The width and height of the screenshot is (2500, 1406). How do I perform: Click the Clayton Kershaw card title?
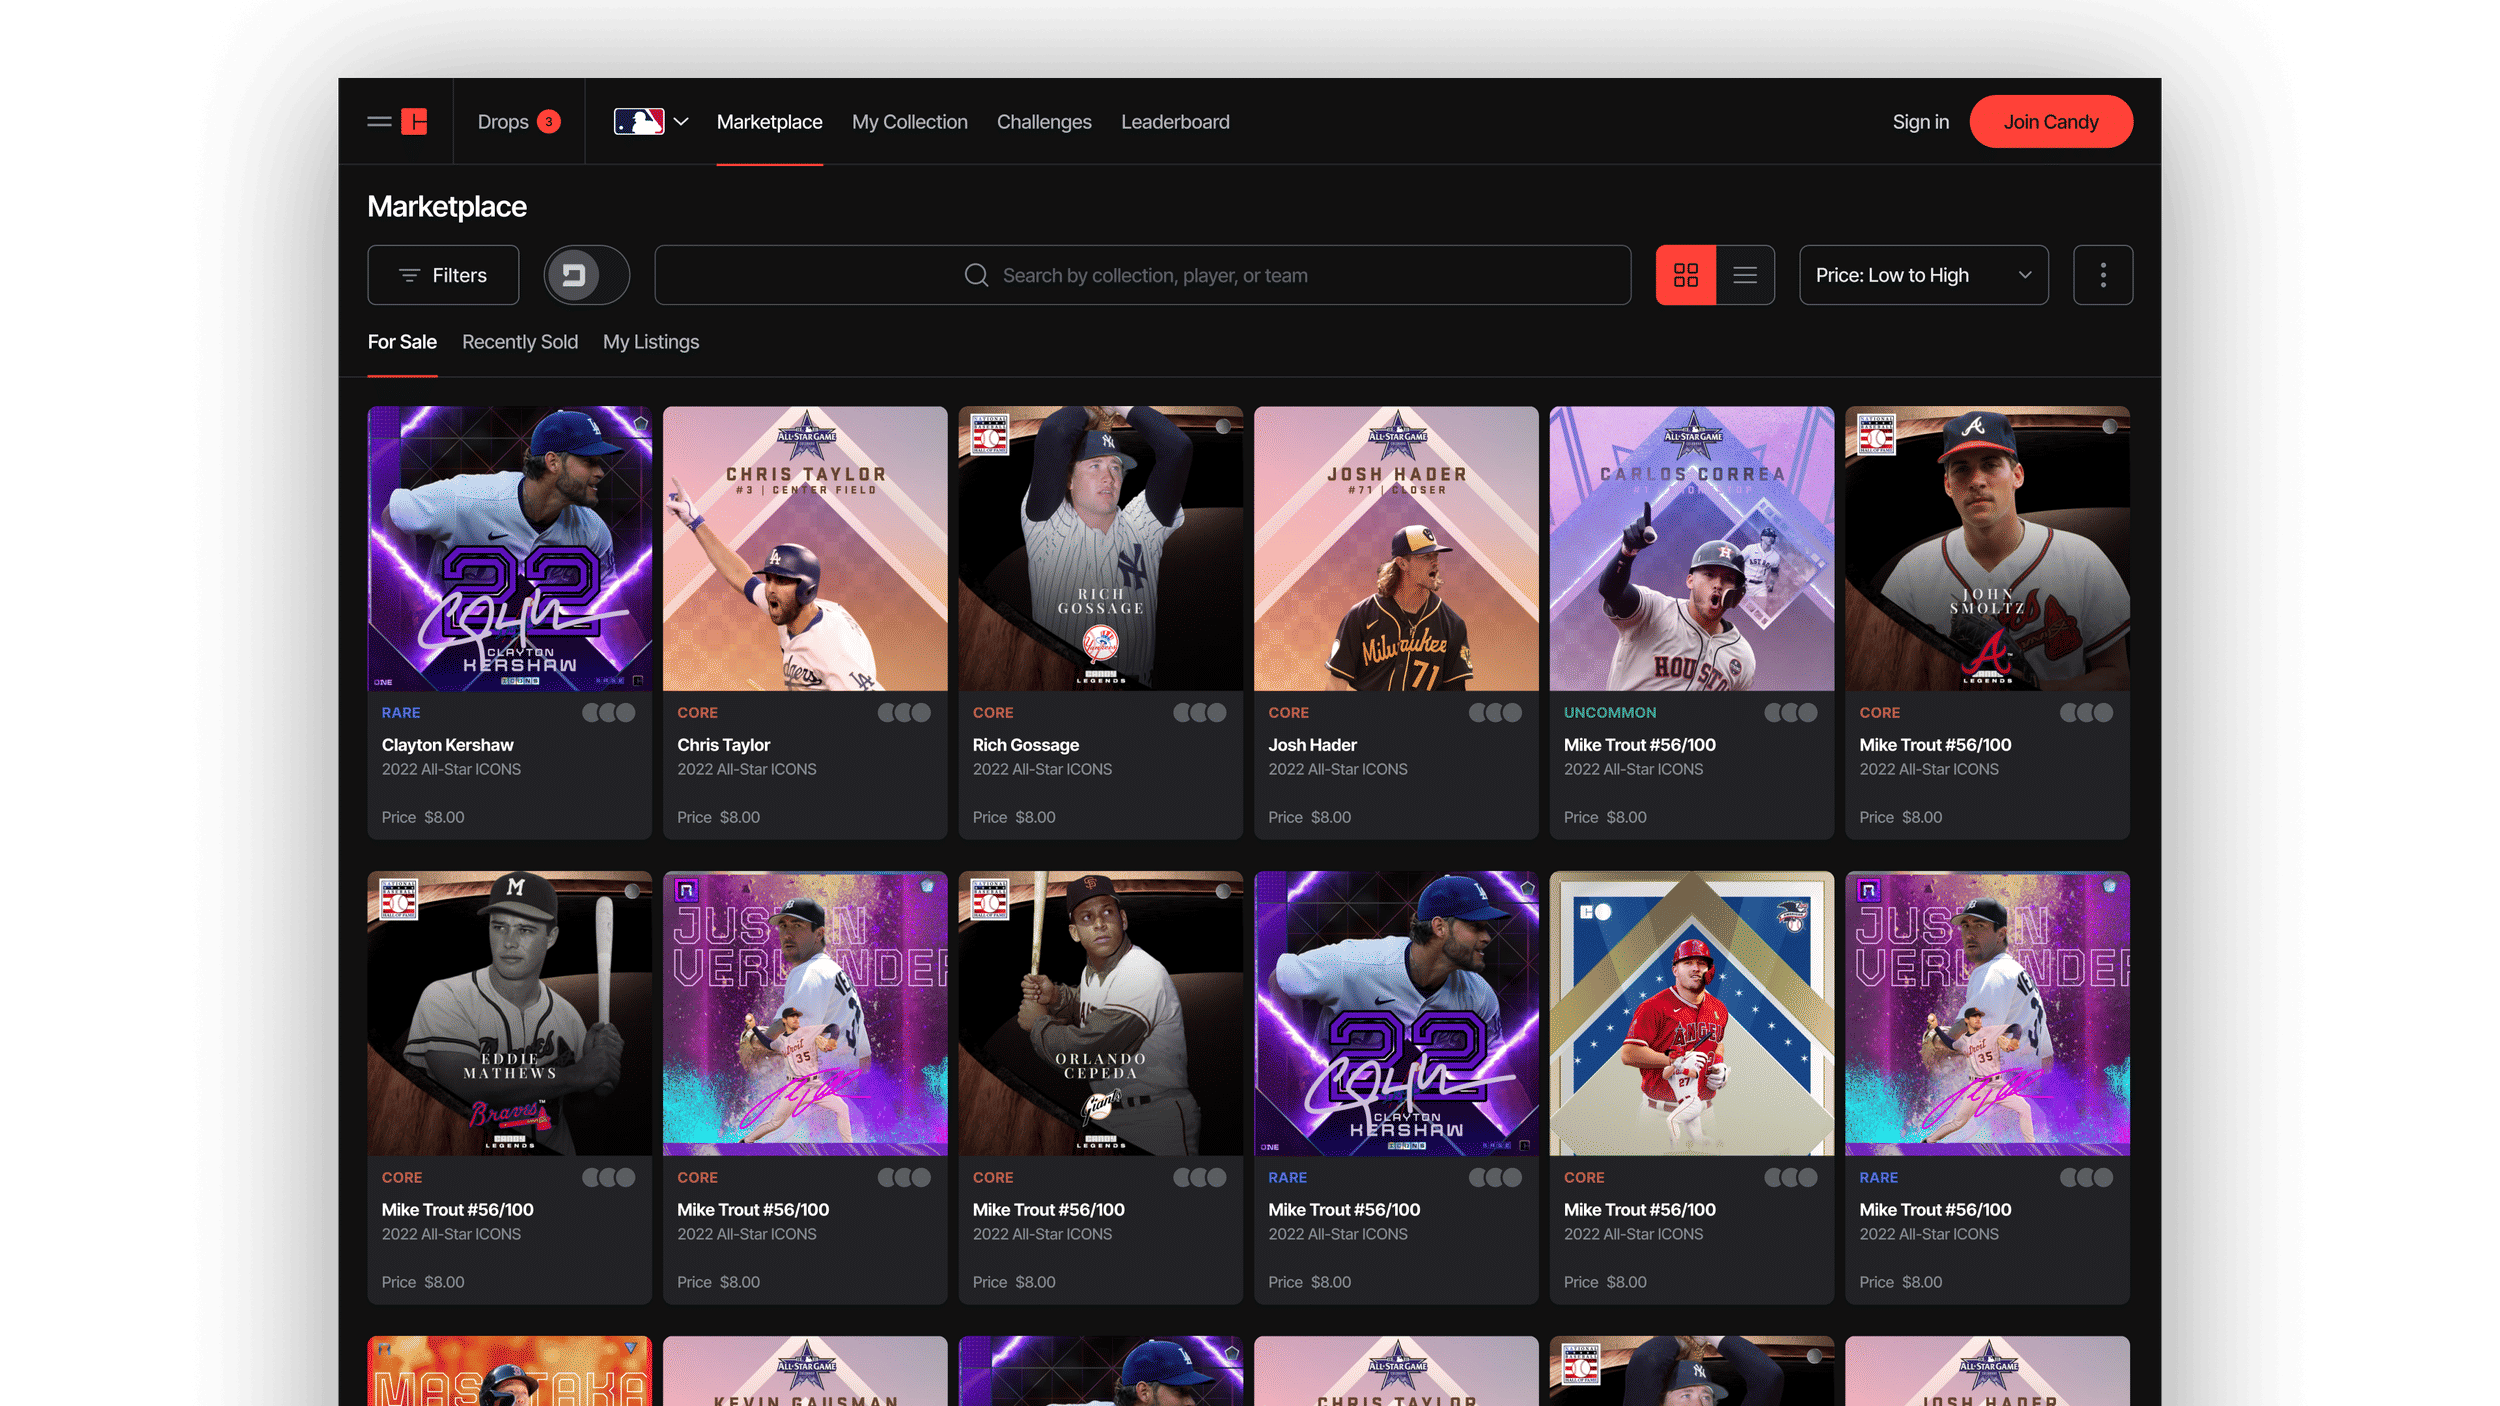(x=447, y=745)
